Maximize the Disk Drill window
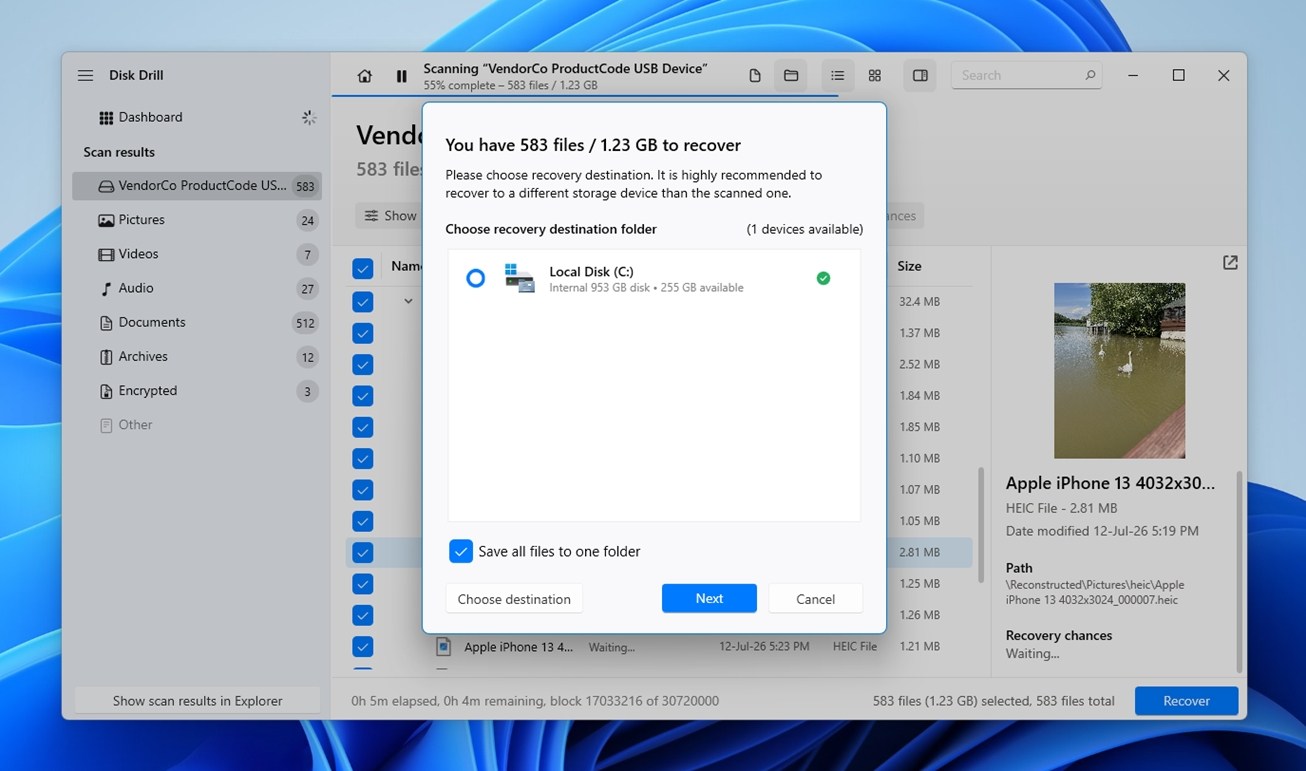Screen dimensions: 1306x771 [x=1179, y=76]
